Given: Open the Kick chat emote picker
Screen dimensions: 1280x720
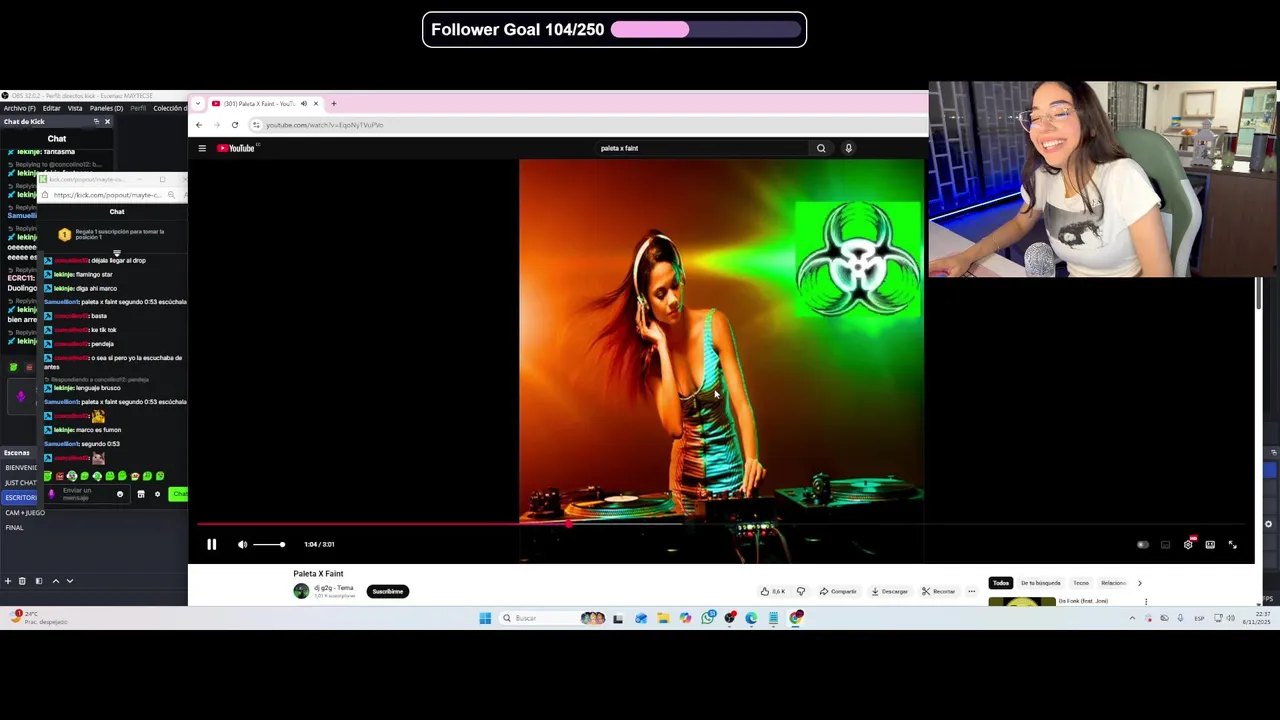Looking at the screenshot, I should 120,494.
